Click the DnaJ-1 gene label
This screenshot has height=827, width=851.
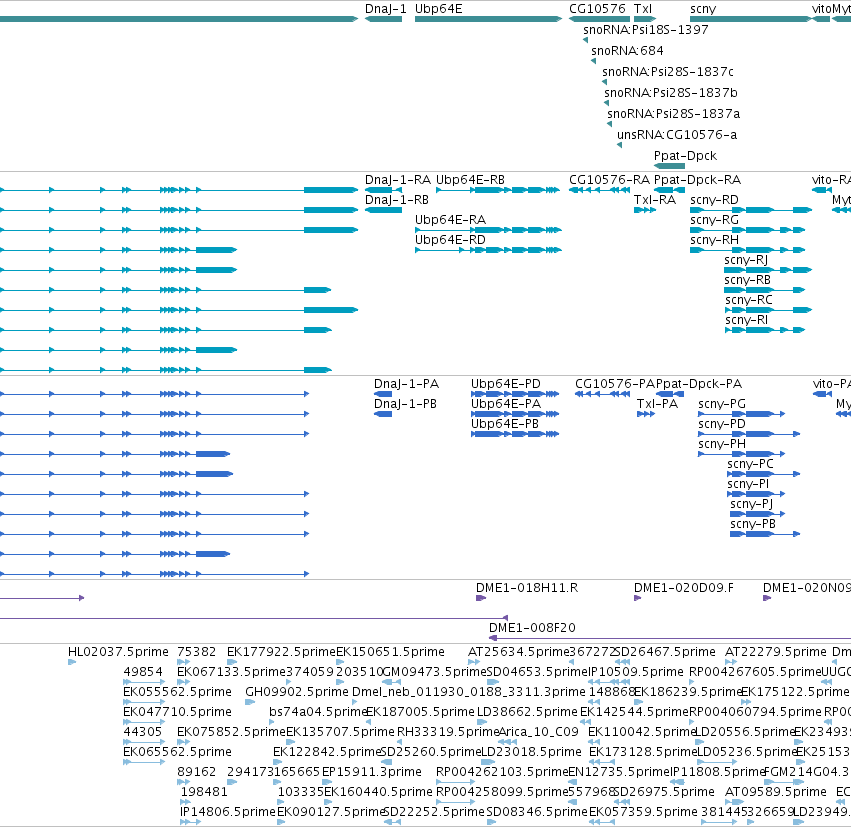tap(385, 9)
